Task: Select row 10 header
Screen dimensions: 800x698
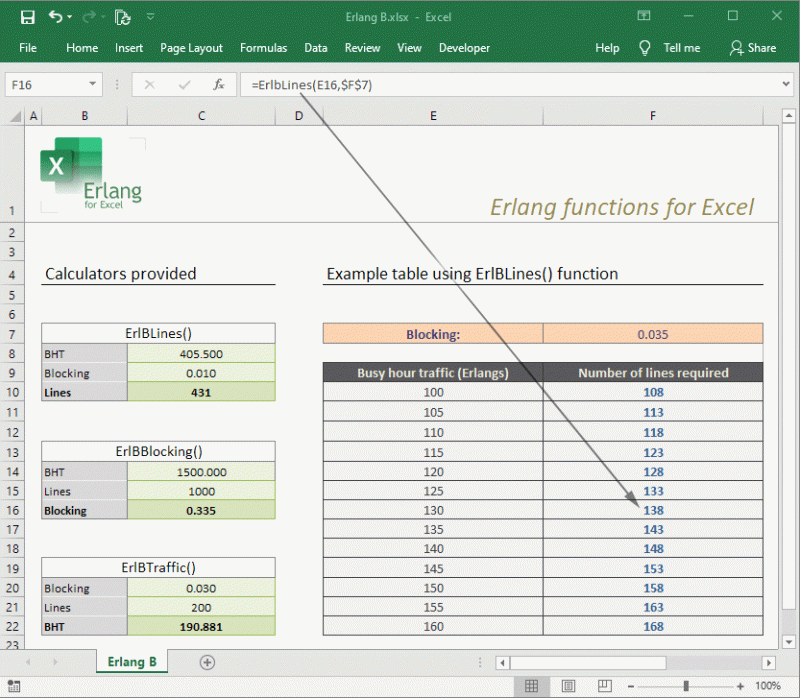Action: [12, 392]
